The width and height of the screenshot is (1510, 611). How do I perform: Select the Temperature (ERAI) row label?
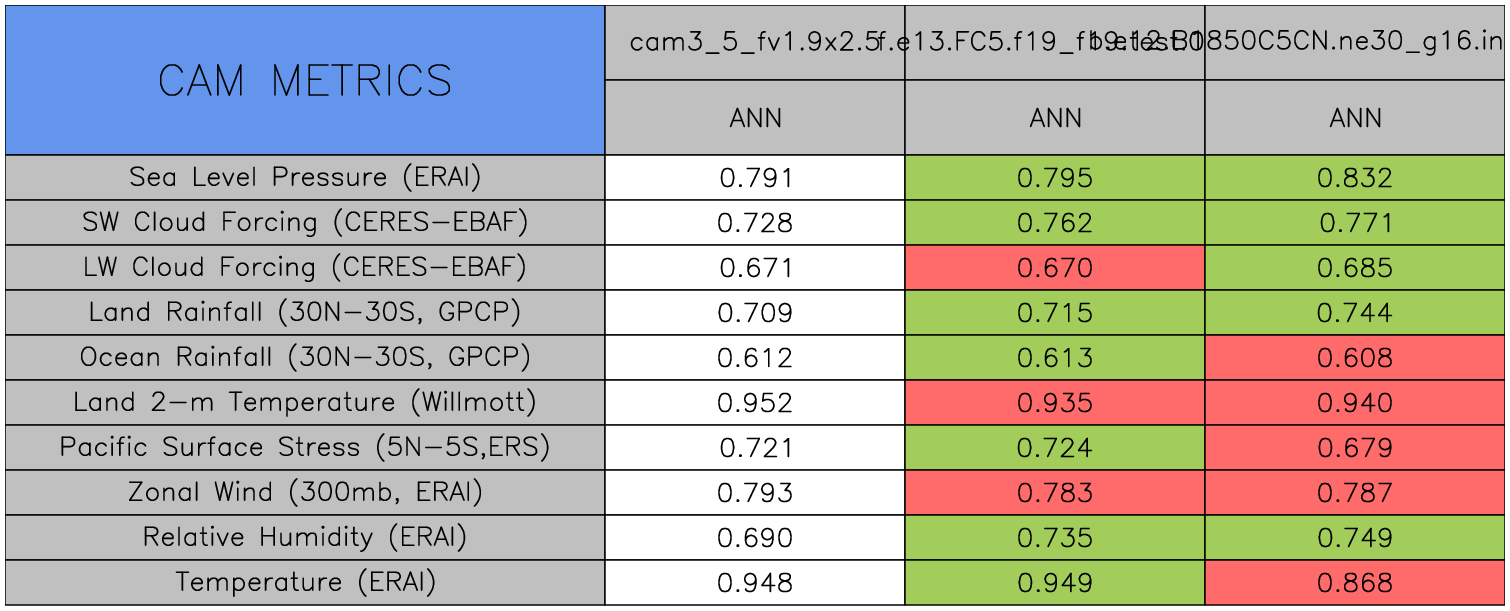point(305,582)
